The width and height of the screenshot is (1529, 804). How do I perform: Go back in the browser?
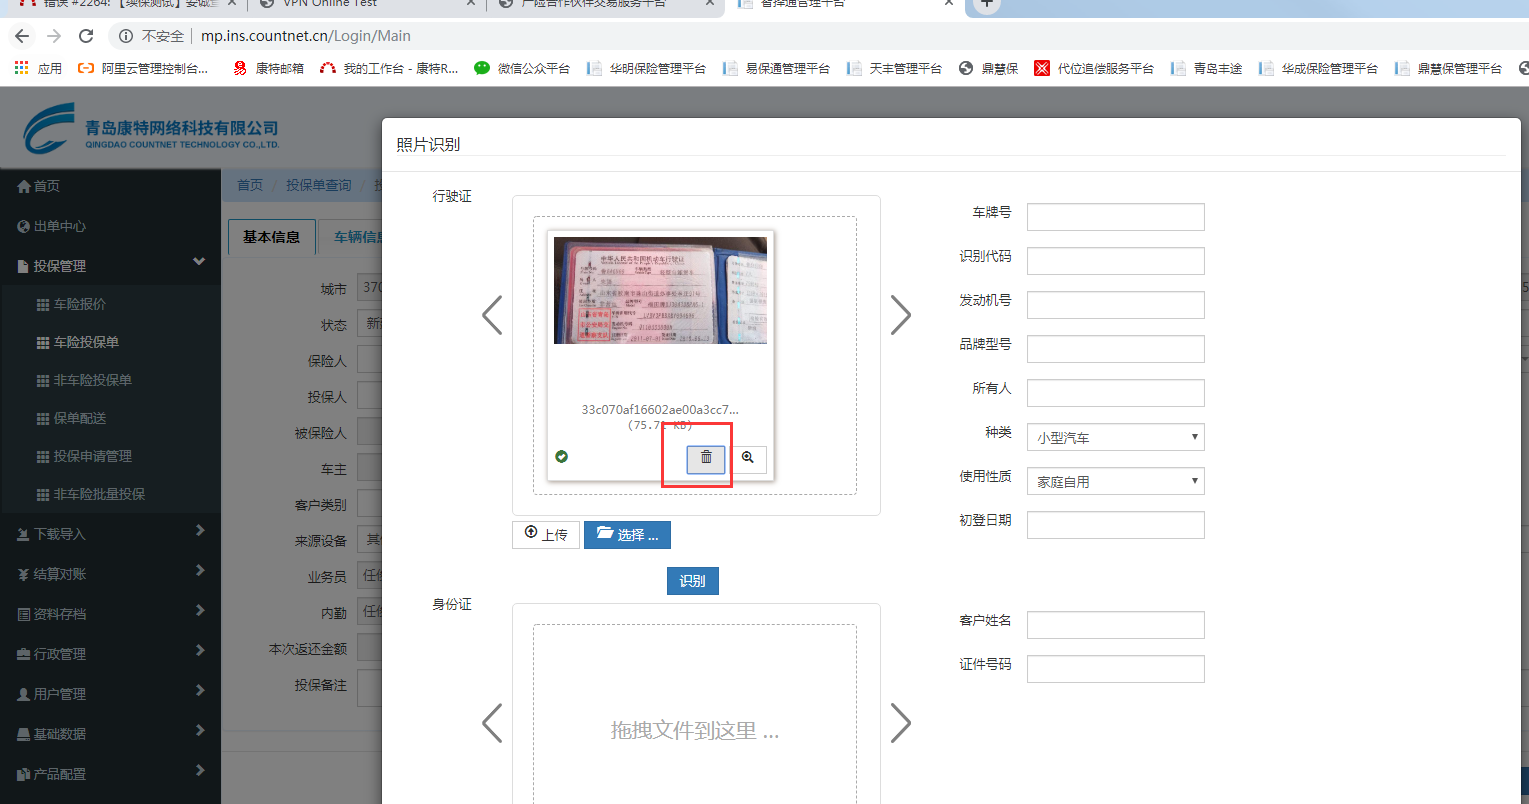[23, 36]
